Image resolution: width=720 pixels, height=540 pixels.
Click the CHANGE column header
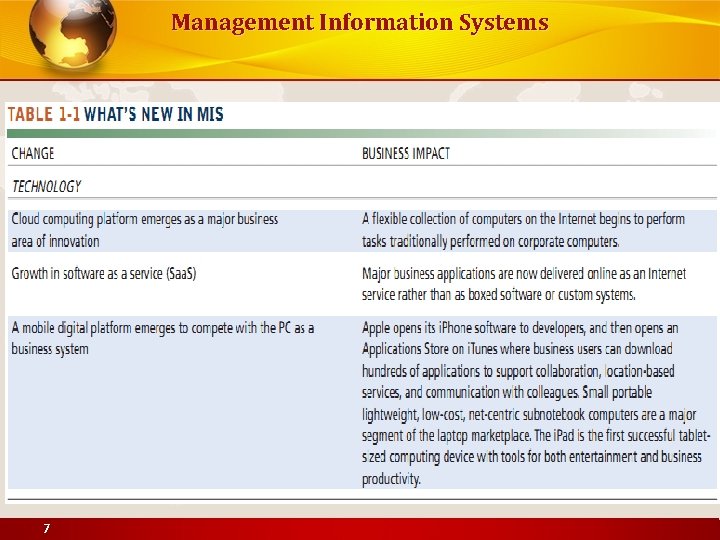[x=33, y=153]
